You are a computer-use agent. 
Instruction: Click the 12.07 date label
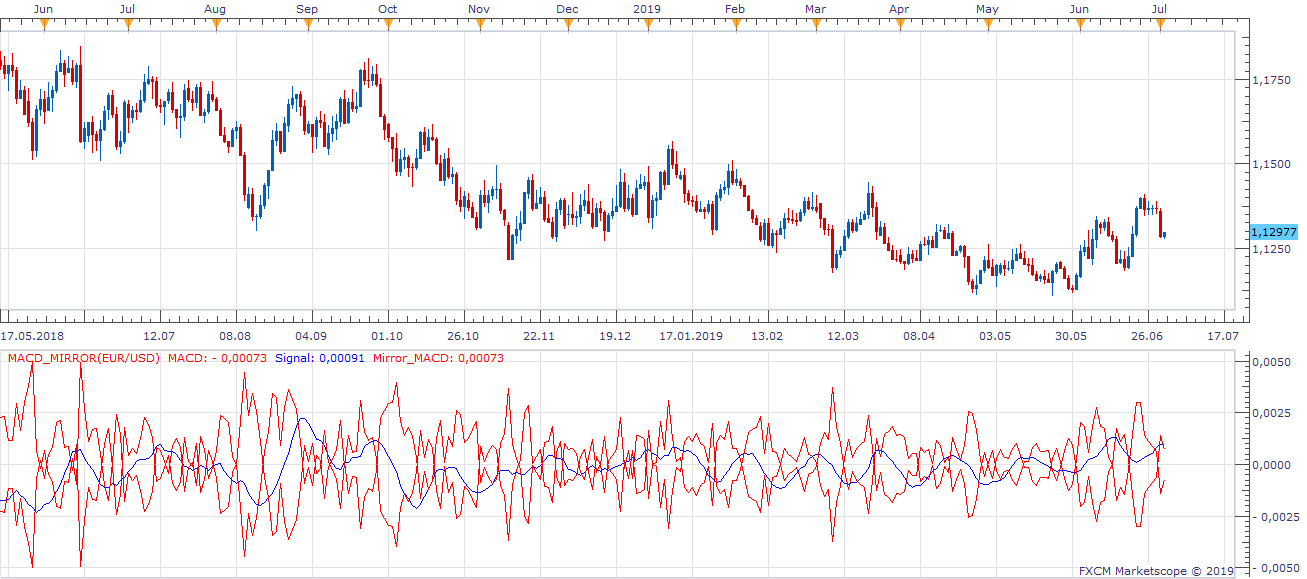click(x=160, y=337)
